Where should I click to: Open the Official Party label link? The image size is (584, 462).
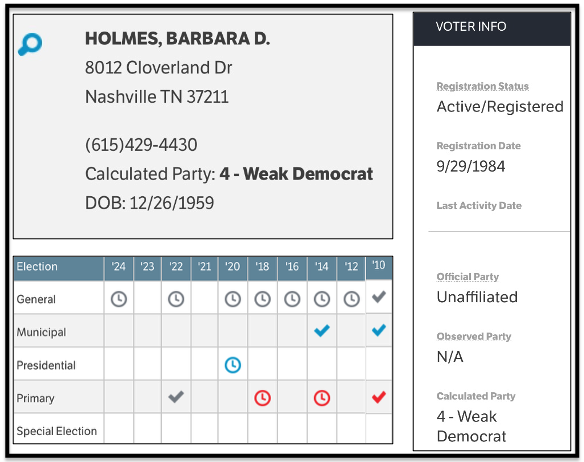[467, 277]
